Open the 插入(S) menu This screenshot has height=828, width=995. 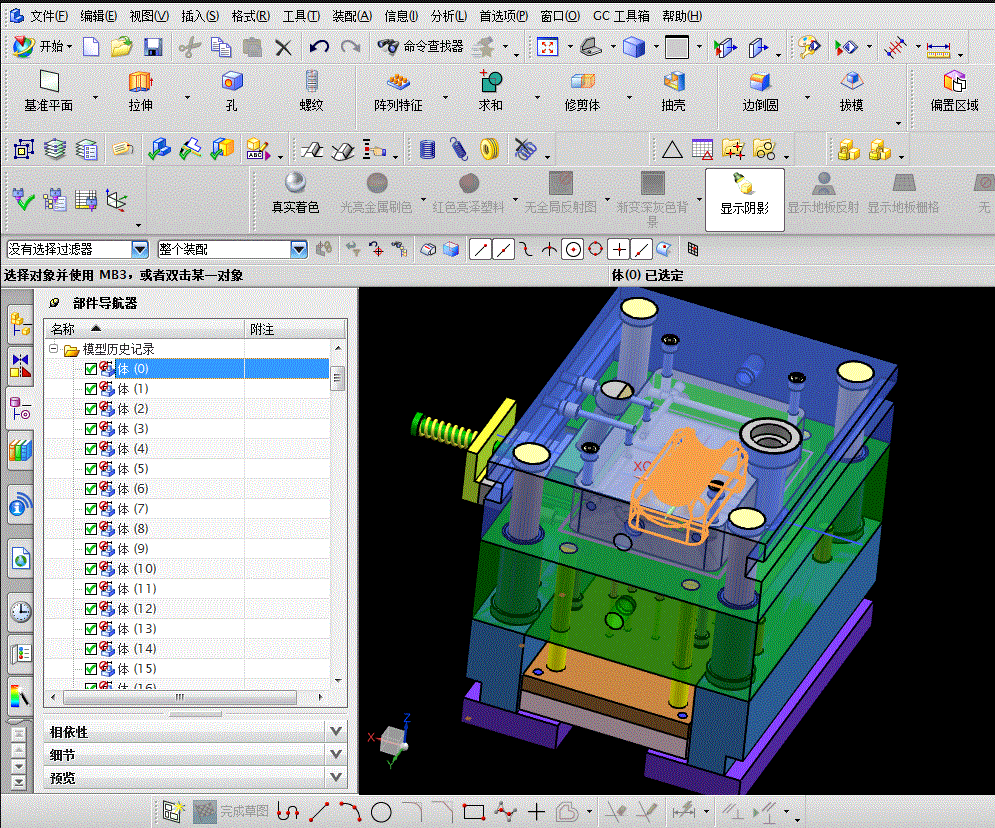[200, 16]
